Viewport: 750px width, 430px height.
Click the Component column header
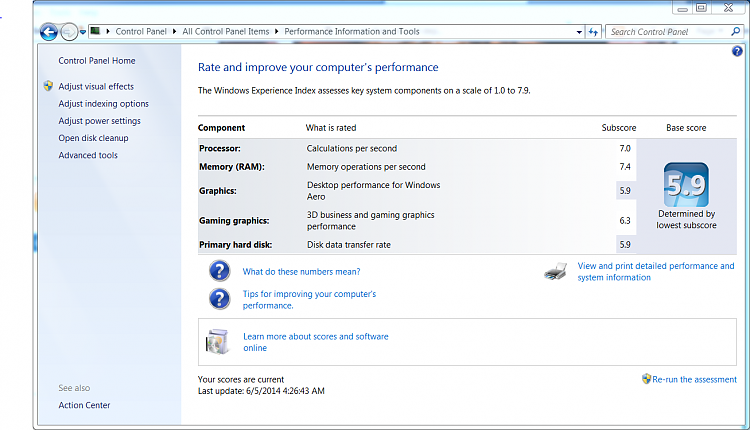coord(221,128)
